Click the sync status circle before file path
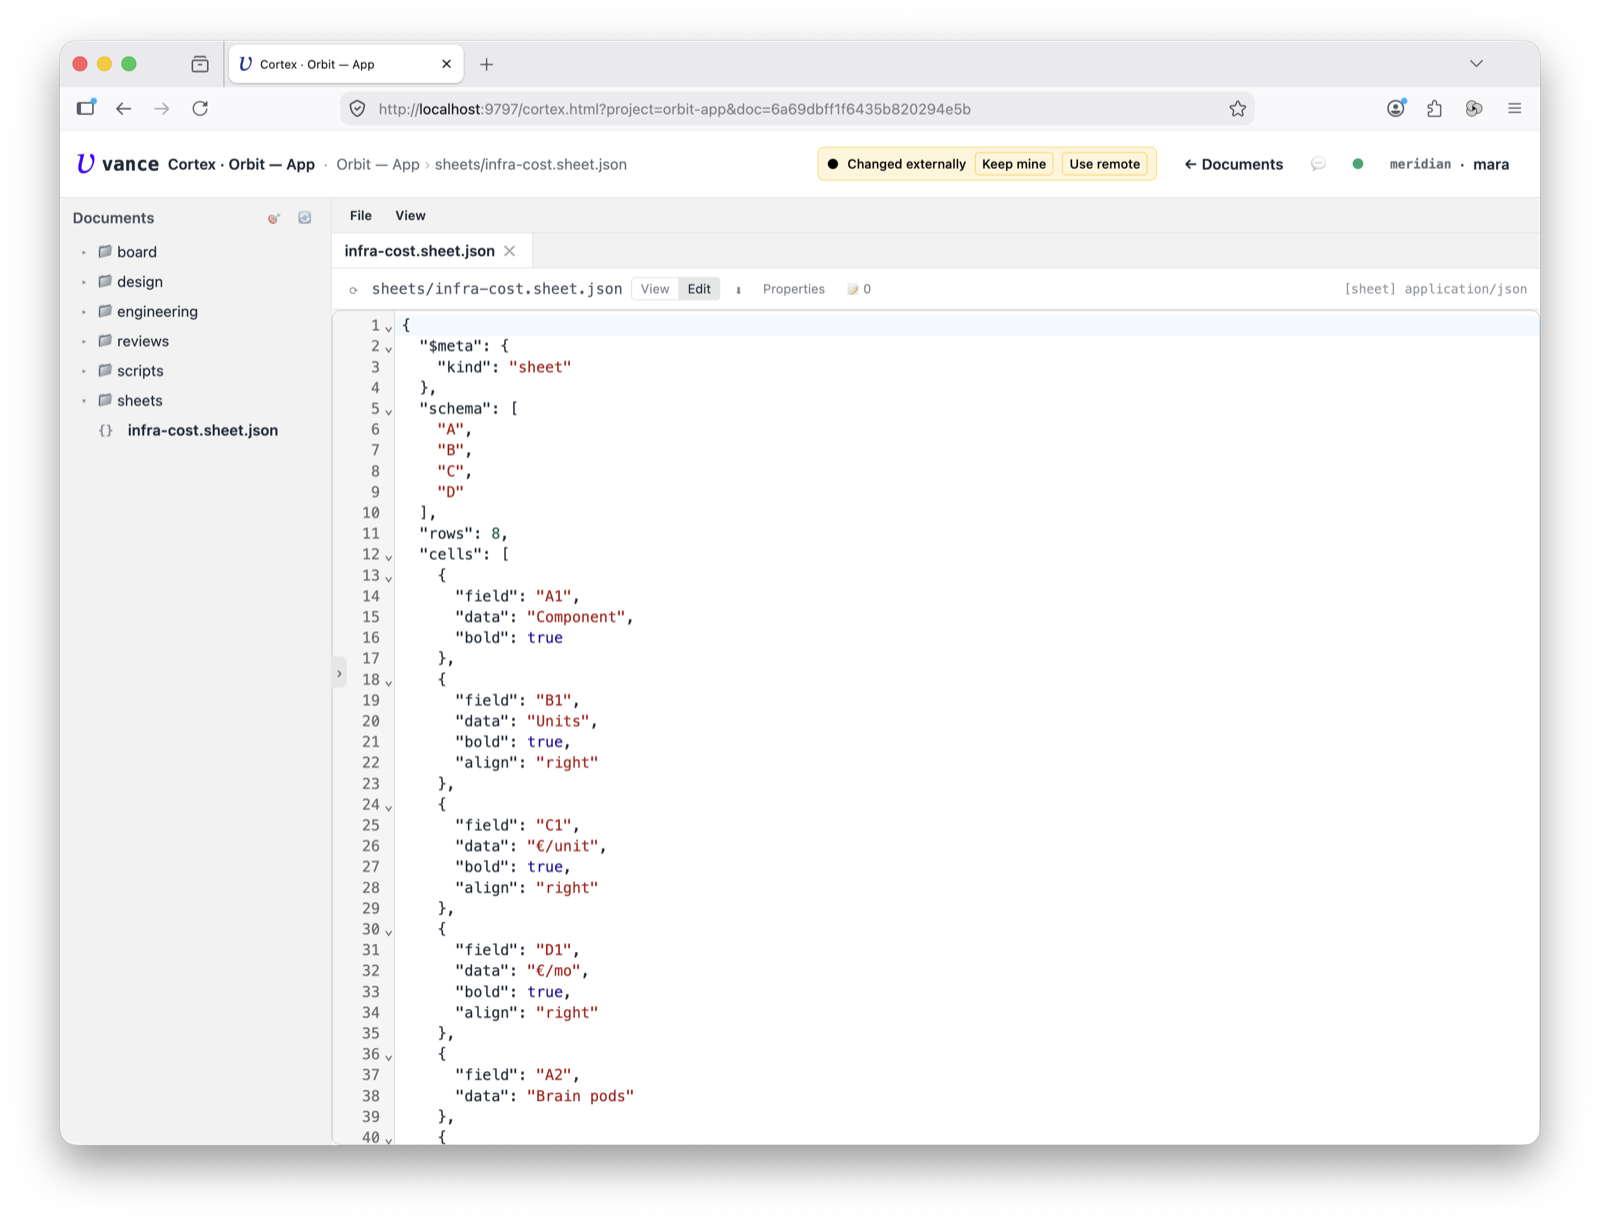Image resolution: width=1600 pixels, height=1224 pixels. tap(353, 290)
